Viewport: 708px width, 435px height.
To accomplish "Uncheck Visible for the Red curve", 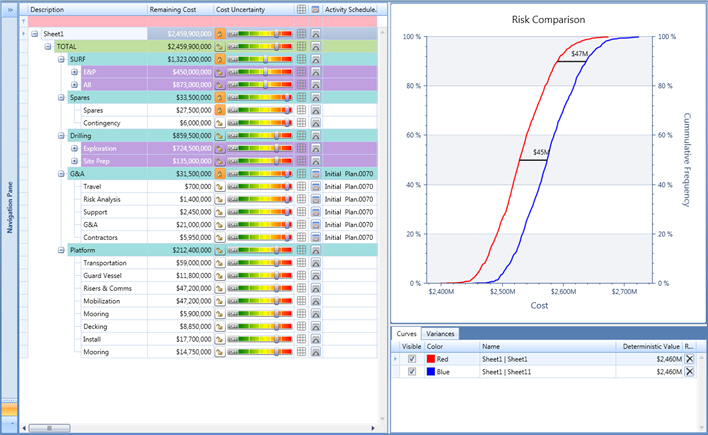I will tap(411, 358).
